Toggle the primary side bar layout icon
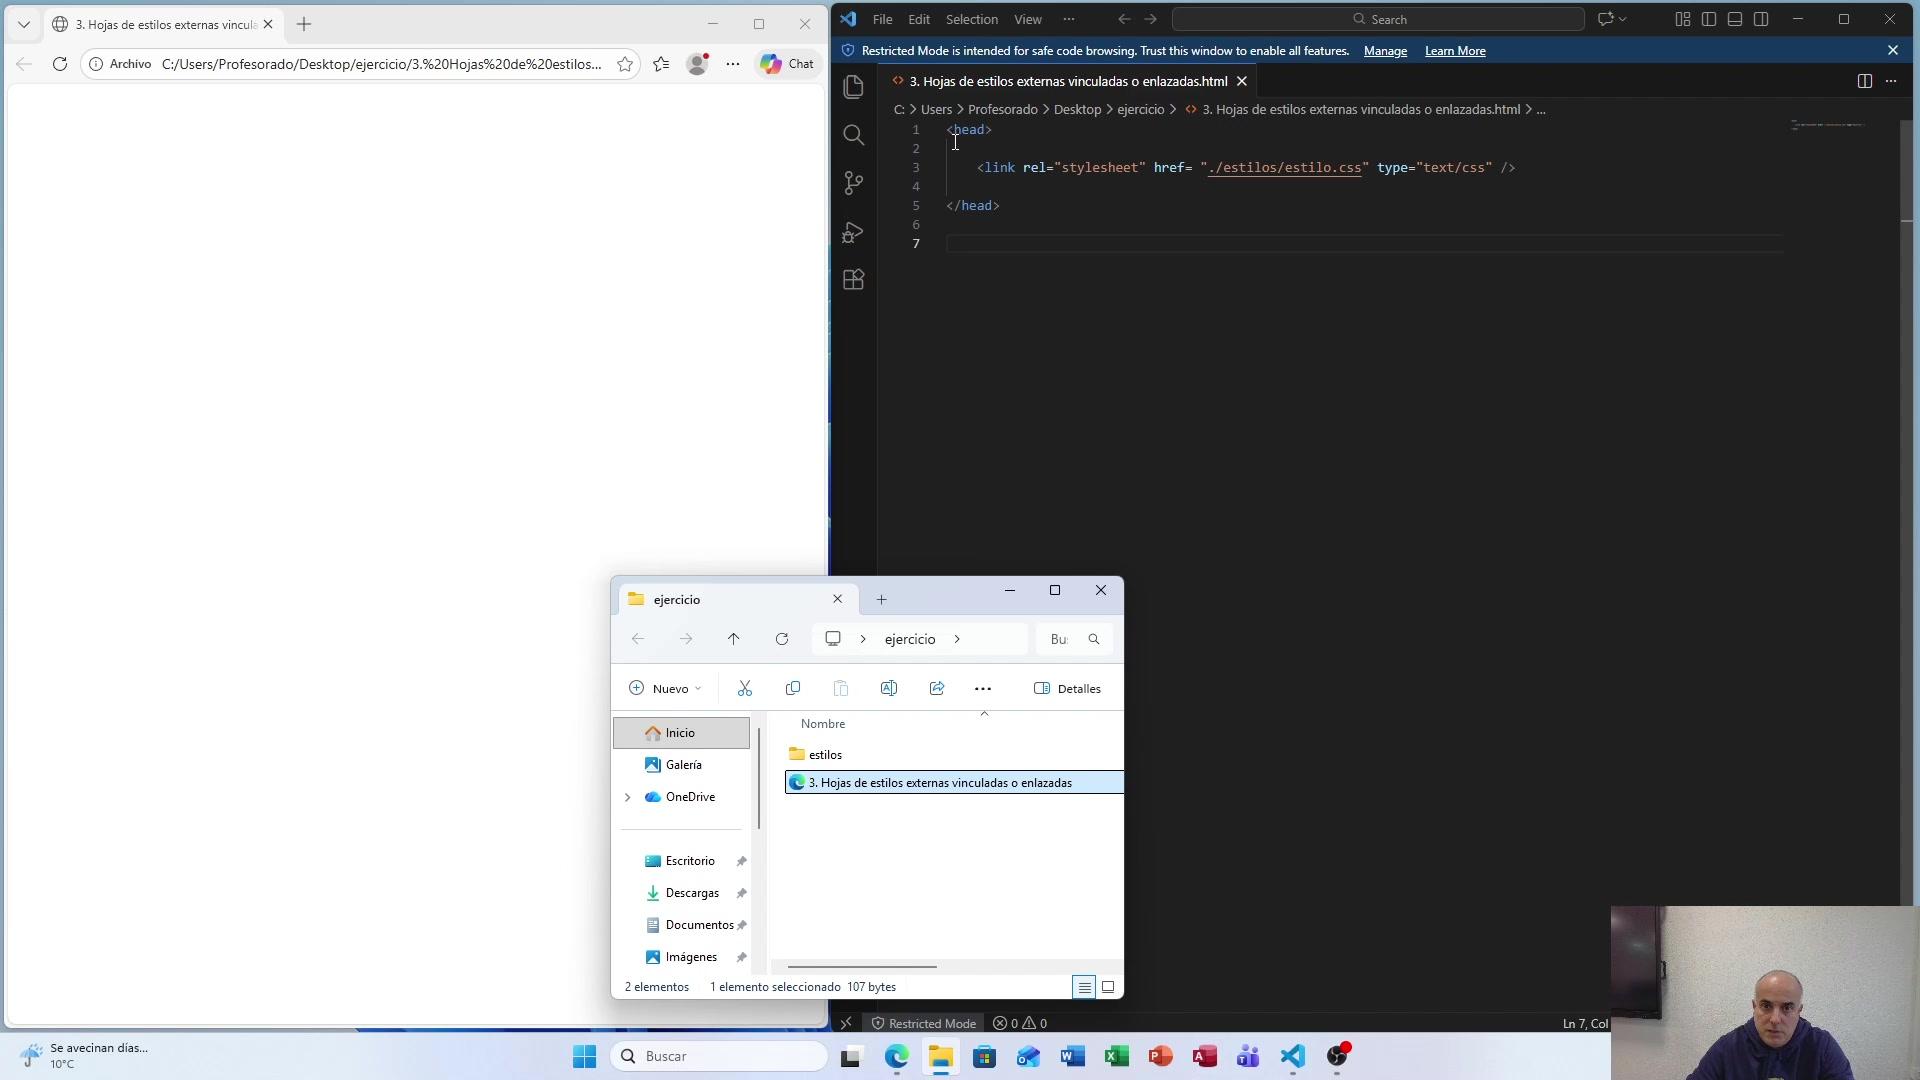The image size is (1920, 1080). 1709,19
